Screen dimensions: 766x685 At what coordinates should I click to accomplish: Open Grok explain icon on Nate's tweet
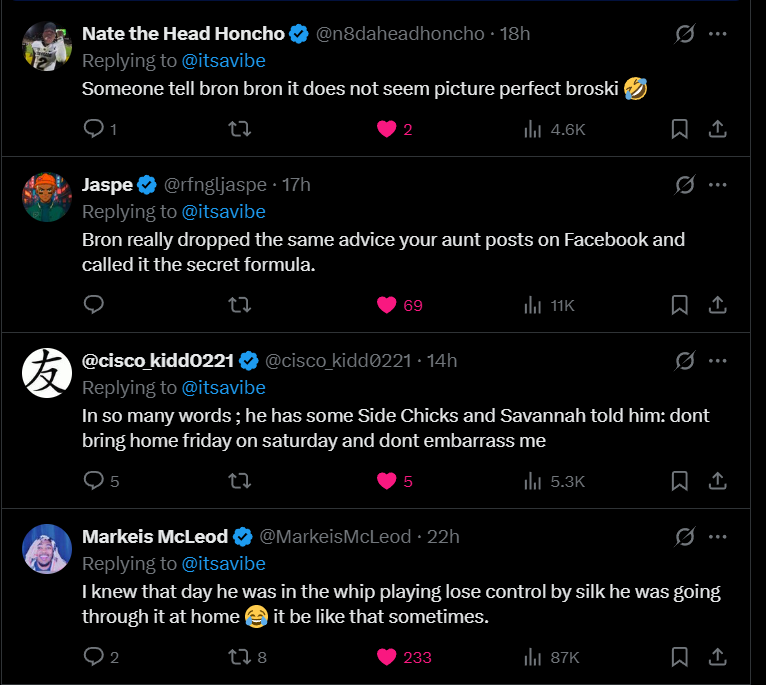685,34
